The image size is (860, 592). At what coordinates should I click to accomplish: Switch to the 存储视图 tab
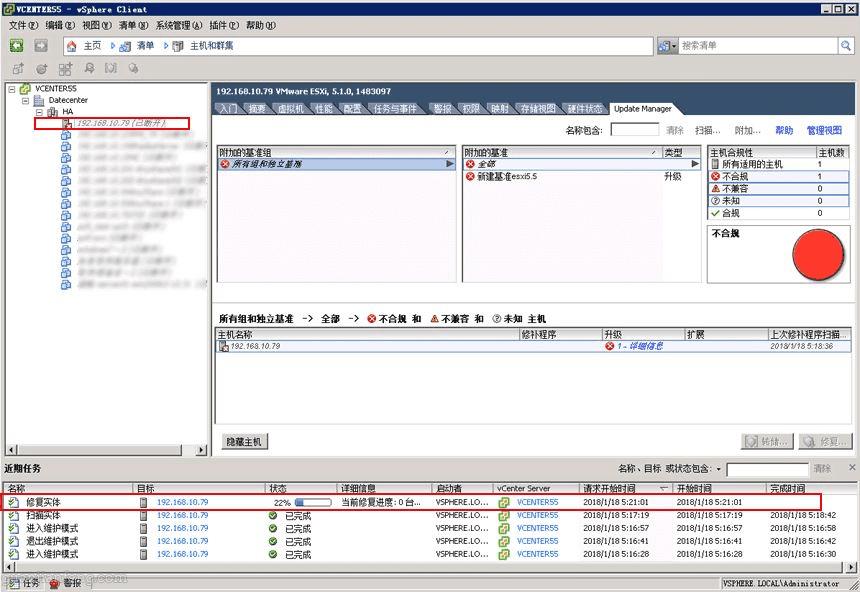click(x=538, y=109)
